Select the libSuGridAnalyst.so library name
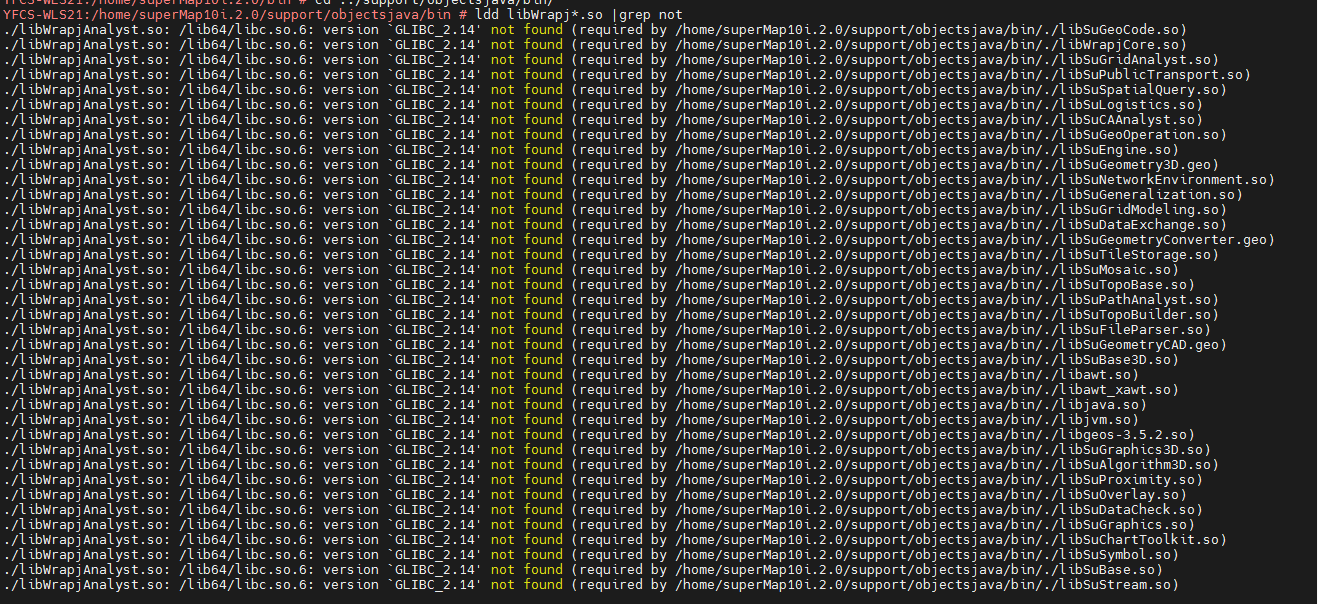The image size is (1318, 604). [x=1135, y=60]
